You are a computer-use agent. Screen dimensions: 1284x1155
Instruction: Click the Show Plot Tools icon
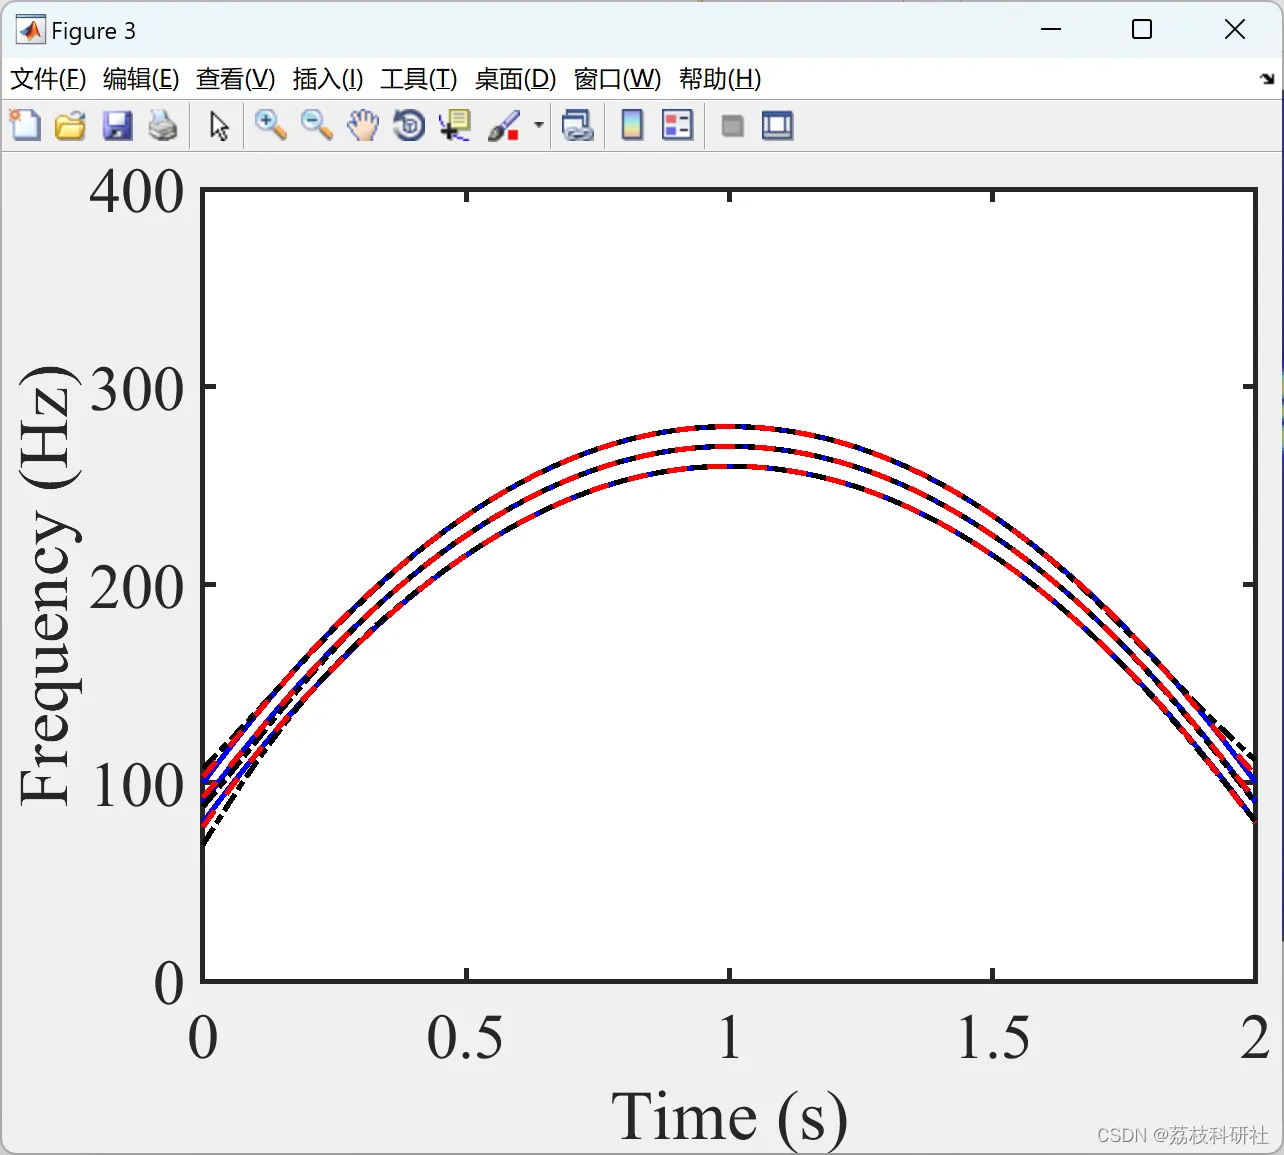tap(777, 126)
